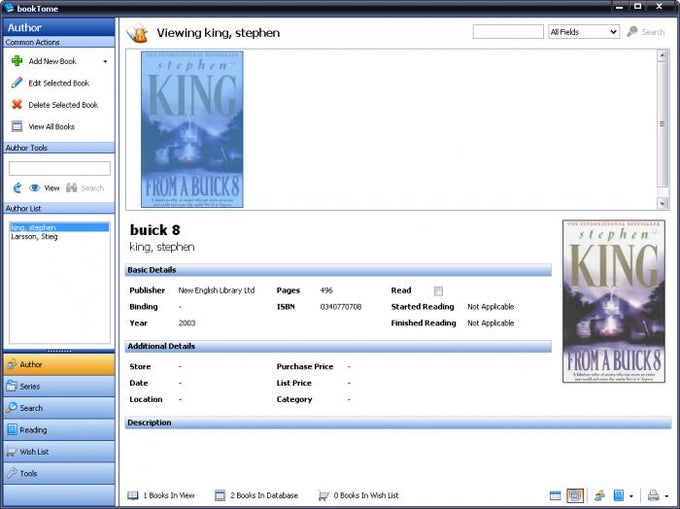Click the printer icon
This screenshot has height=509, width=680.
click(654, 495)
